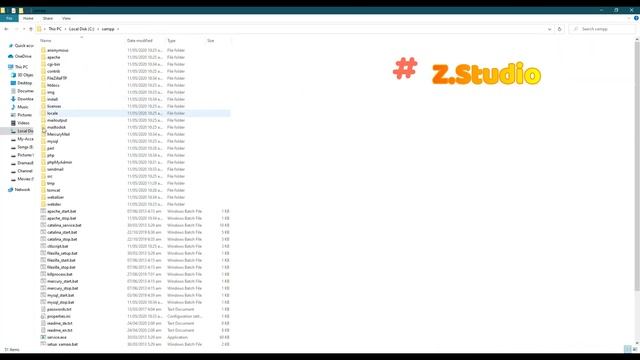This screenshot has width=640, height=360.
Task: Select Desktop in navigation pane
Action: (x=22, y=83)
